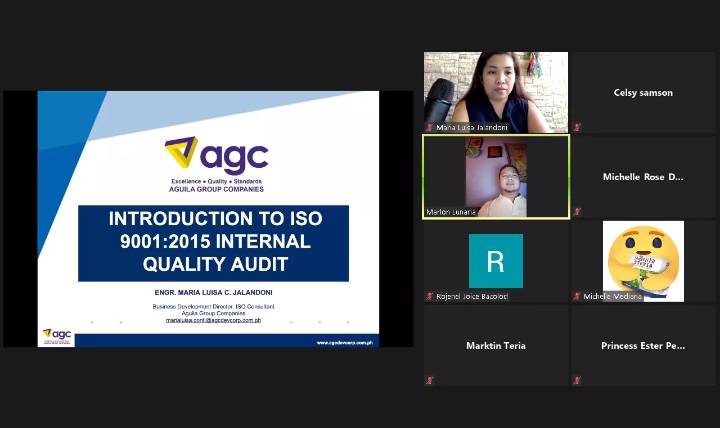
Task: Click muted mic icon on Princess Ester's tile
Action: pyautogui.click(x=577, y=380)
